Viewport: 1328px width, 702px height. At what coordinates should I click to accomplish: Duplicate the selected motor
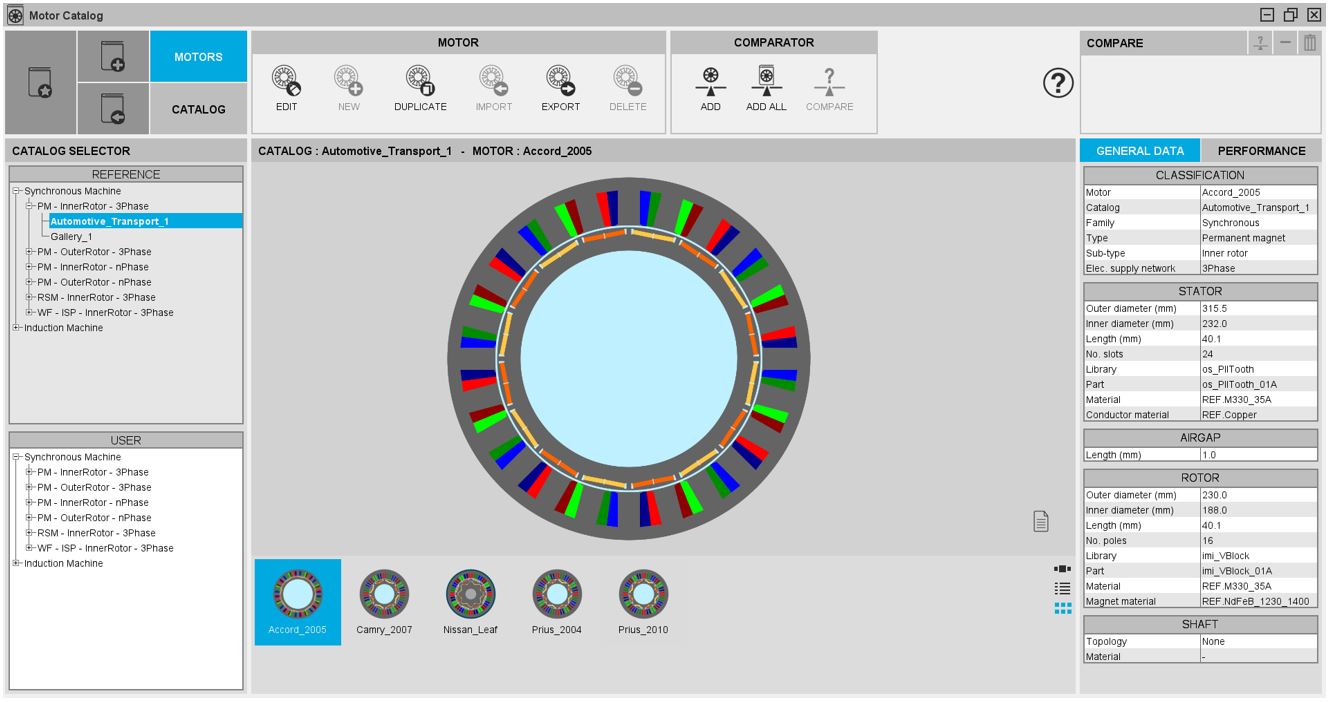tap(420, 81)
